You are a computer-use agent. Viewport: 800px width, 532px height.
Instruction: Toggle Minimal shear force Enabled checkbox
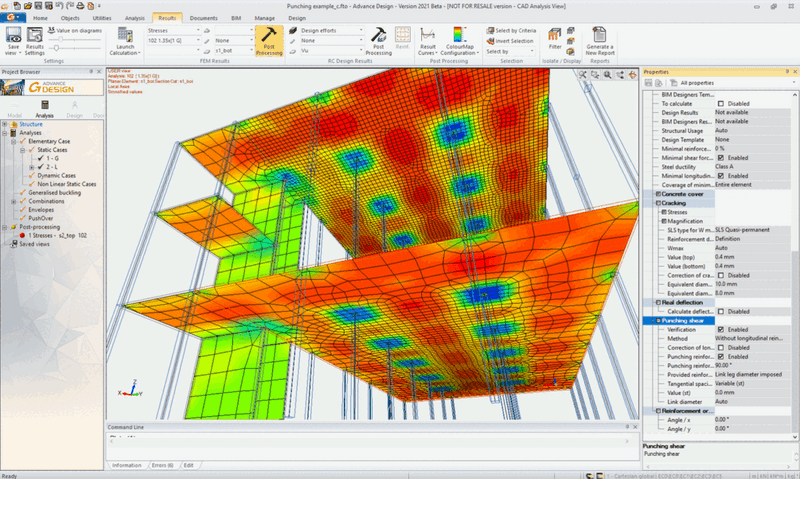(721, 158)
